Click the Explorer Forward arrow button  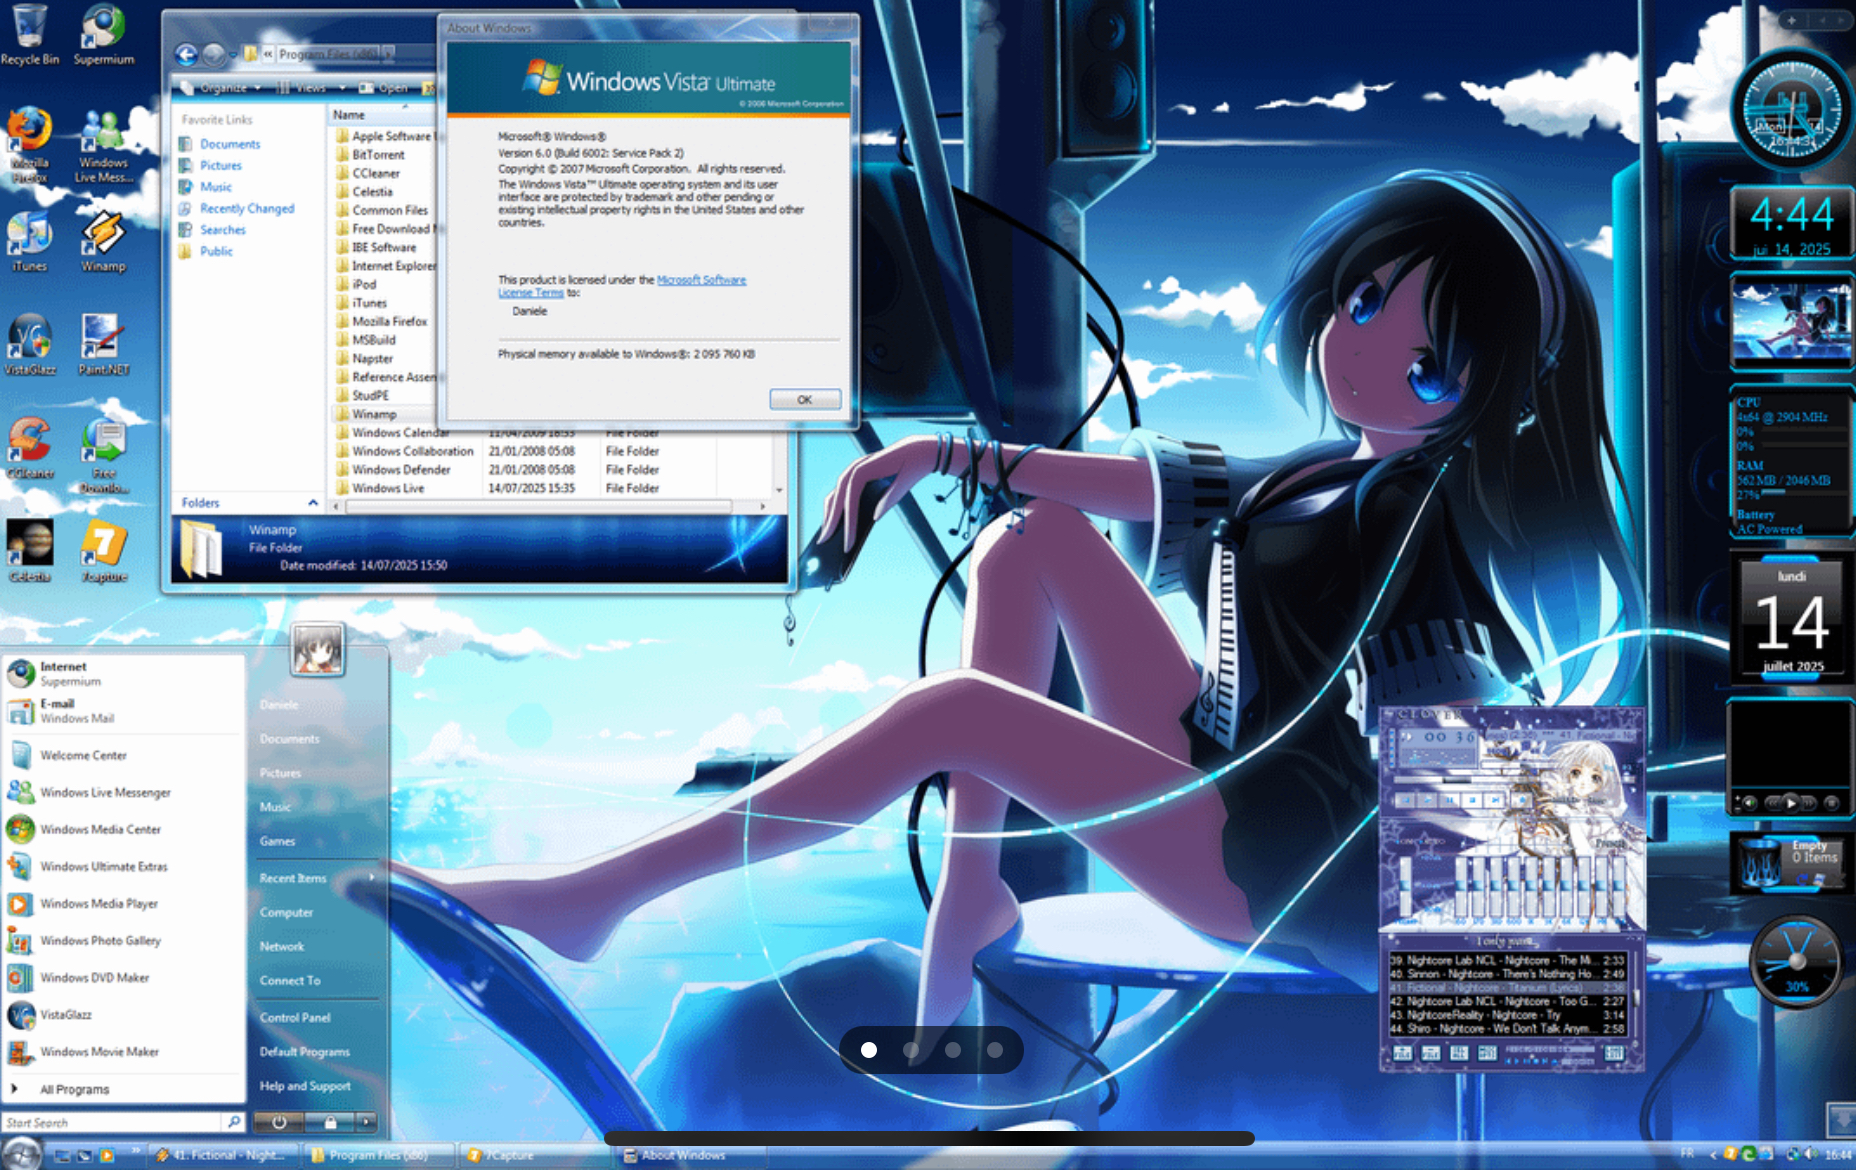point(214,54)
